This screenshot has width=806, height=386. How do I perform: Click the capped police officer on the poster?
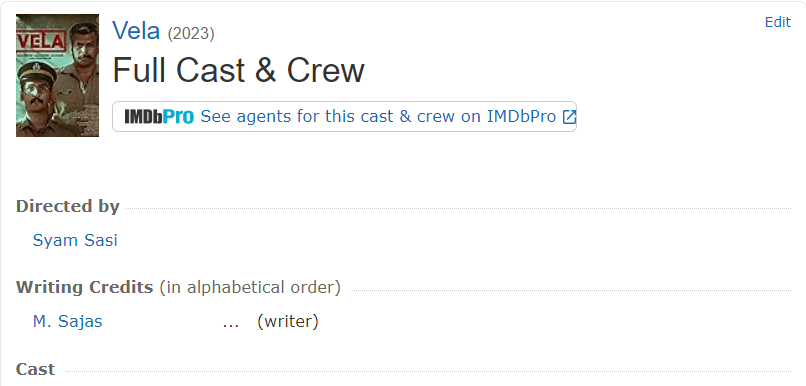coord(37,98)
